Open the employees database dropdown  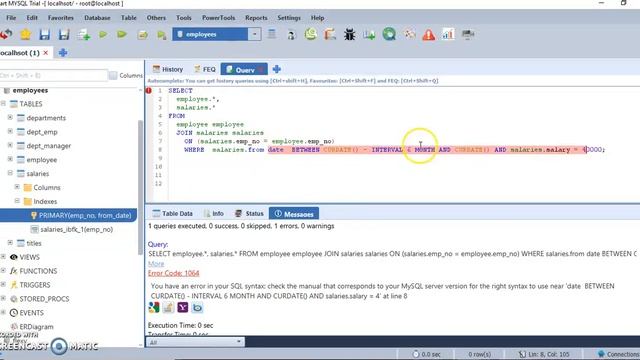point(254,34)
